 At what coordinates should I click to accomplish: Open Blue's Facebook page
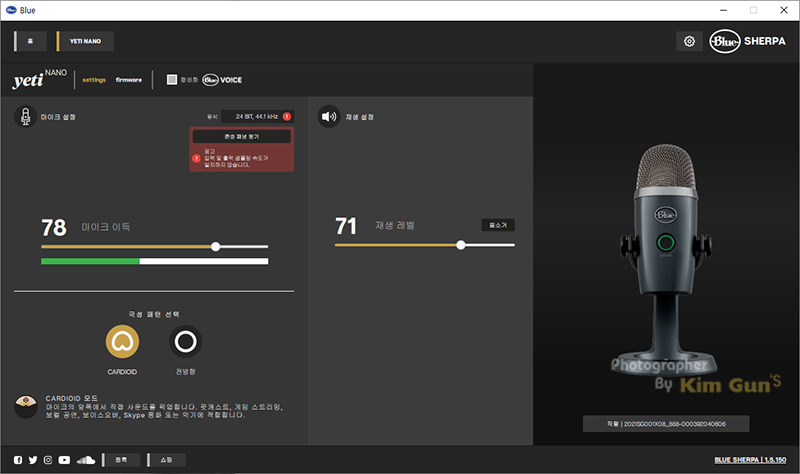(18, 460)
